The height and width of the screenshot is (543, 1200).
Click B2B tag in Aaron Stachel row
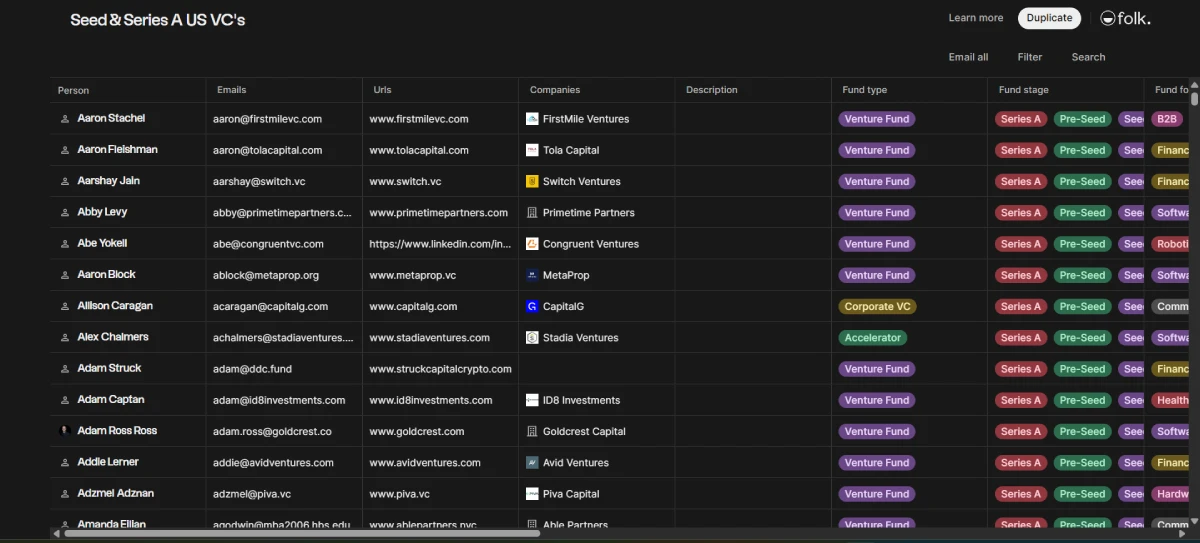click(x=1166, y=119)
